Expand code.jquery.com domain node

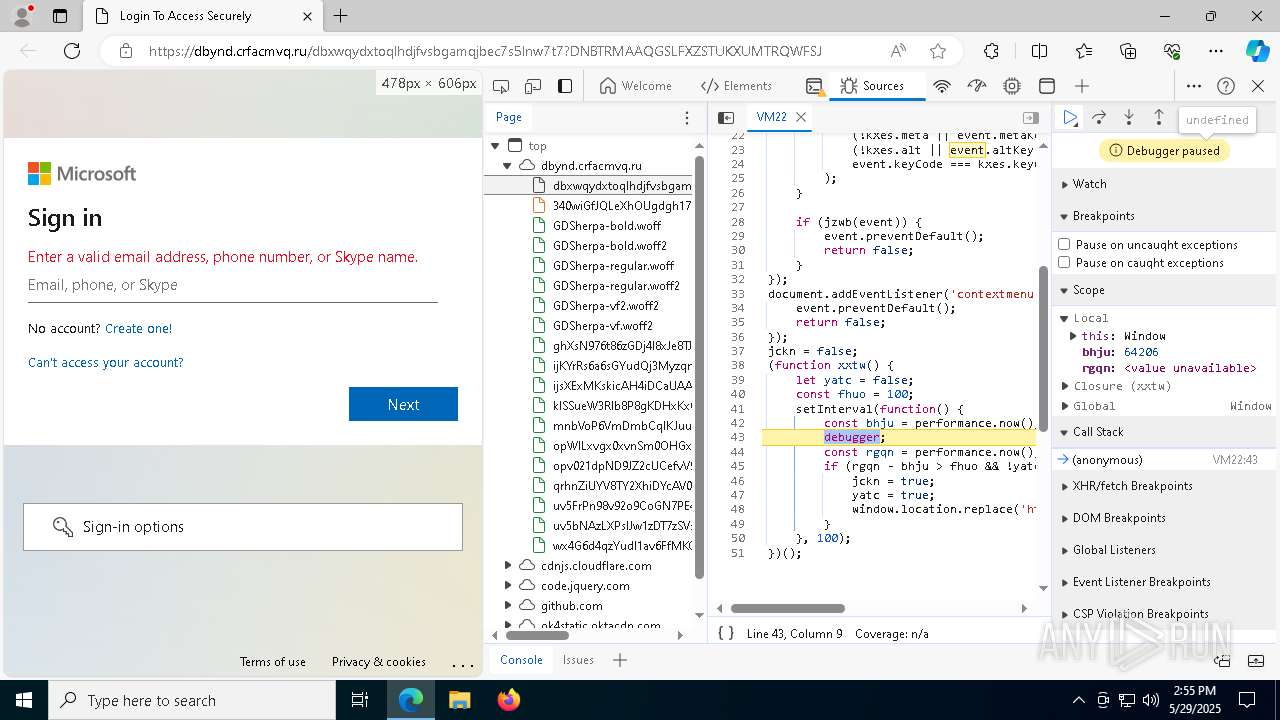(x=507, y=586)
